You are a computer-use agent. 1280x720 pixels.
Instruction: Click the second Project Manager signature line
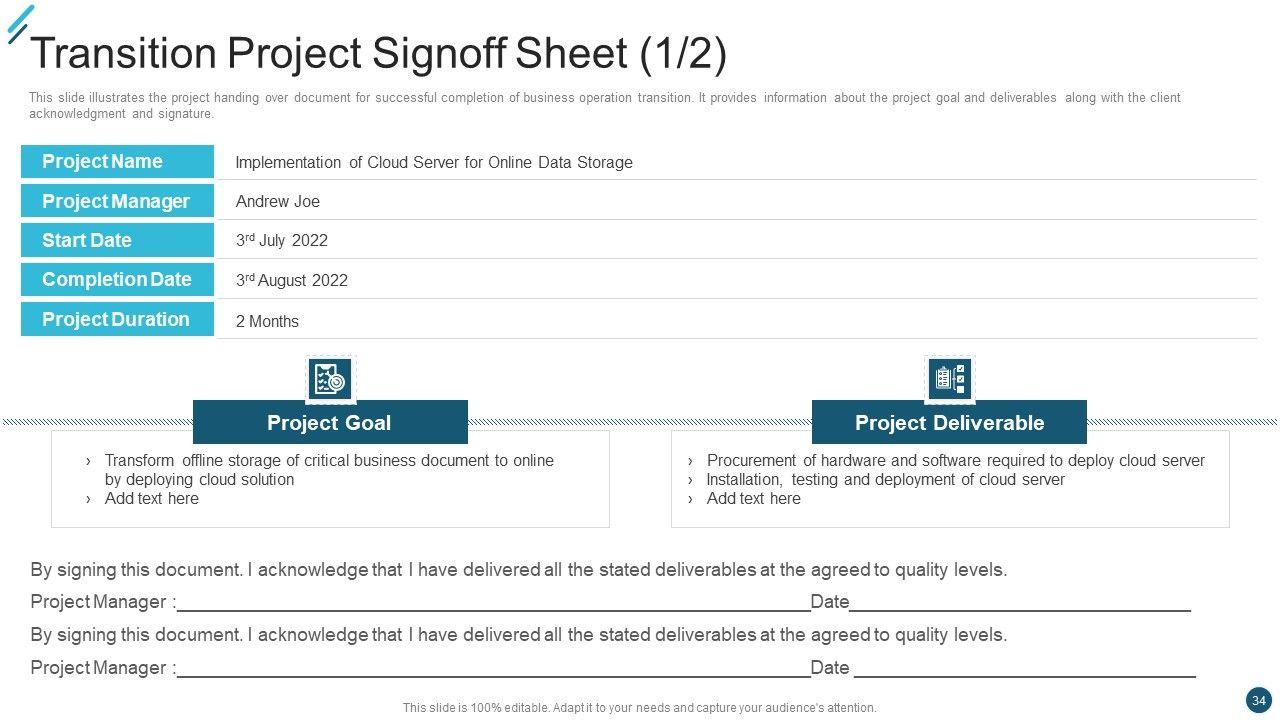click(x=493, y=673)
